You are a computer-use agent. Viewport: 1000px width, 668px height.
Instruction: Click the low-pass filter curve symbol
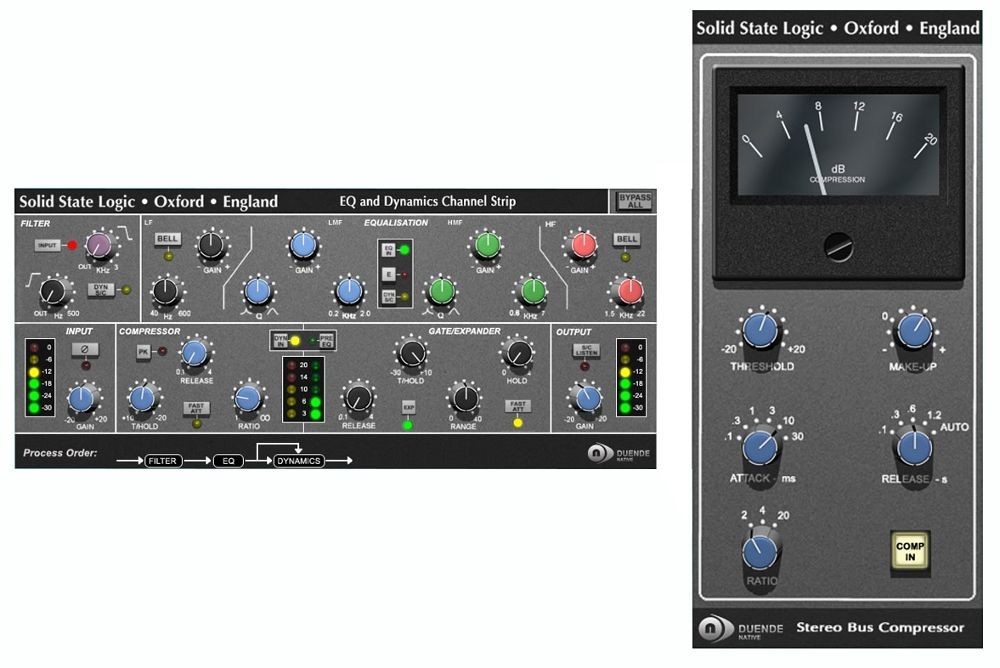(125, 232)
